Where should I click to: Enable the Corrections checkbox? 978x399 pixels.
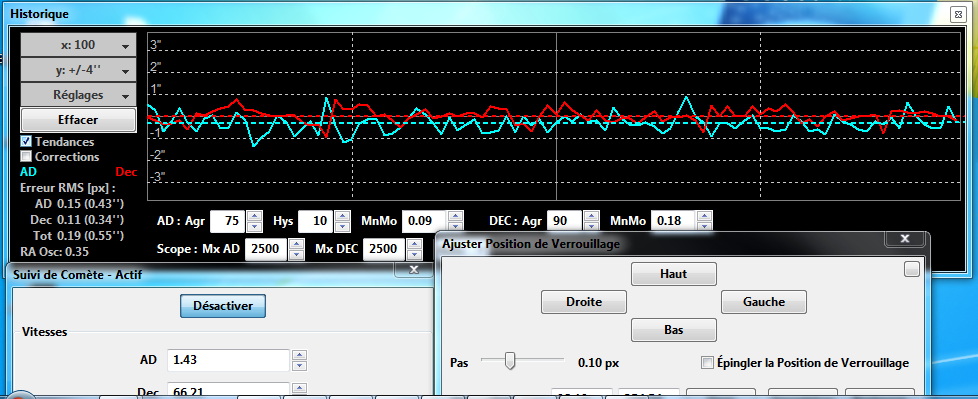coord(26,156)
